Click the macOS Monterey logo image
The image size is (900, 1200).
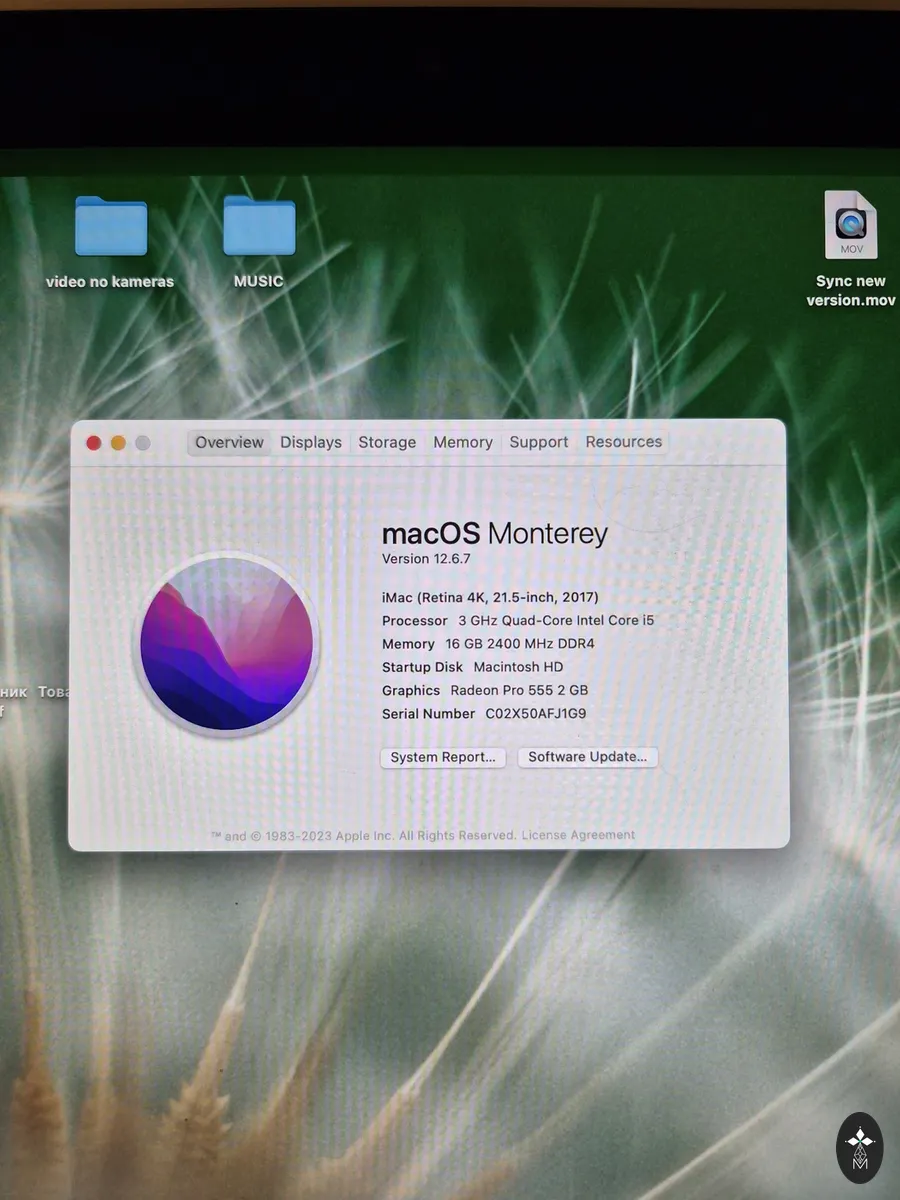pyautogui.click(x=226, y=644)
